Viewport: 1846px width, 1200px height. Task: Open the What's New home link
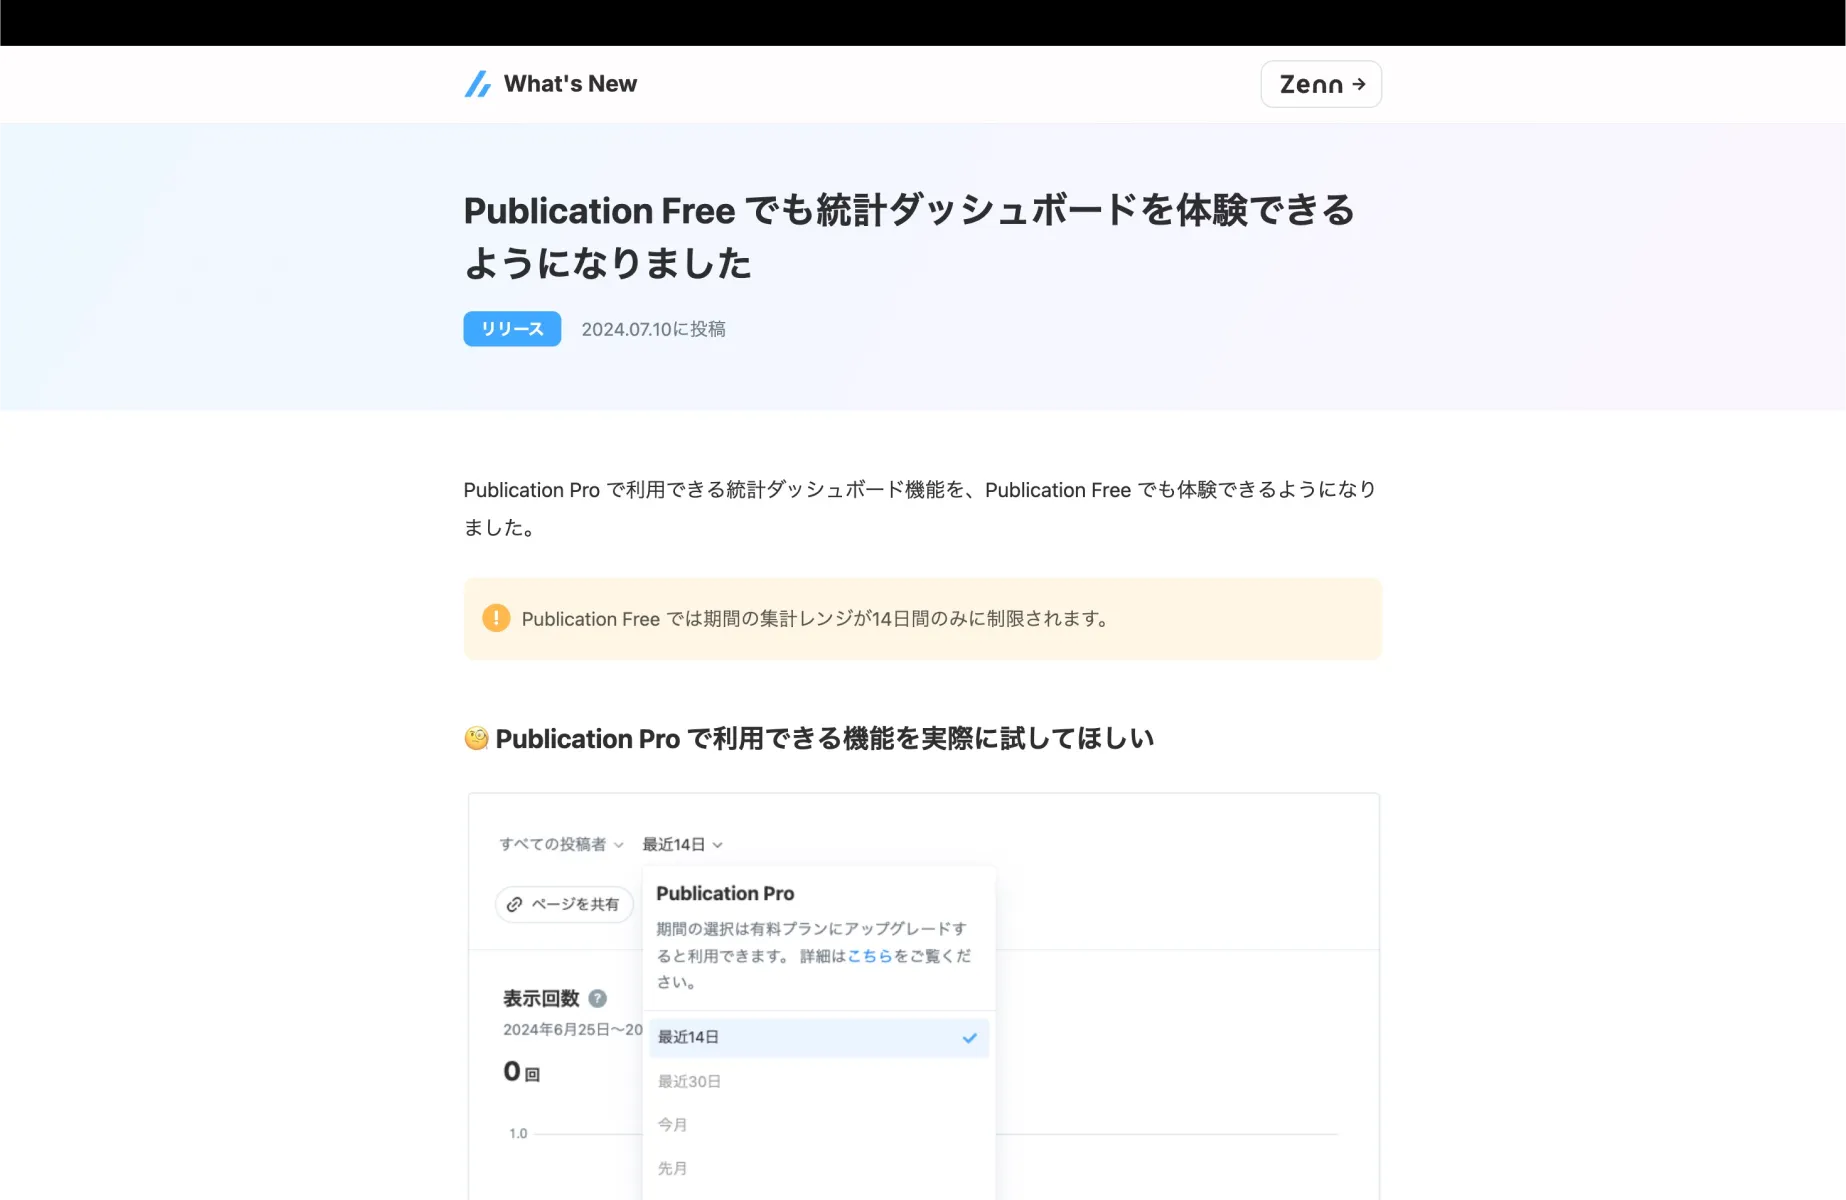click(551, 84)
